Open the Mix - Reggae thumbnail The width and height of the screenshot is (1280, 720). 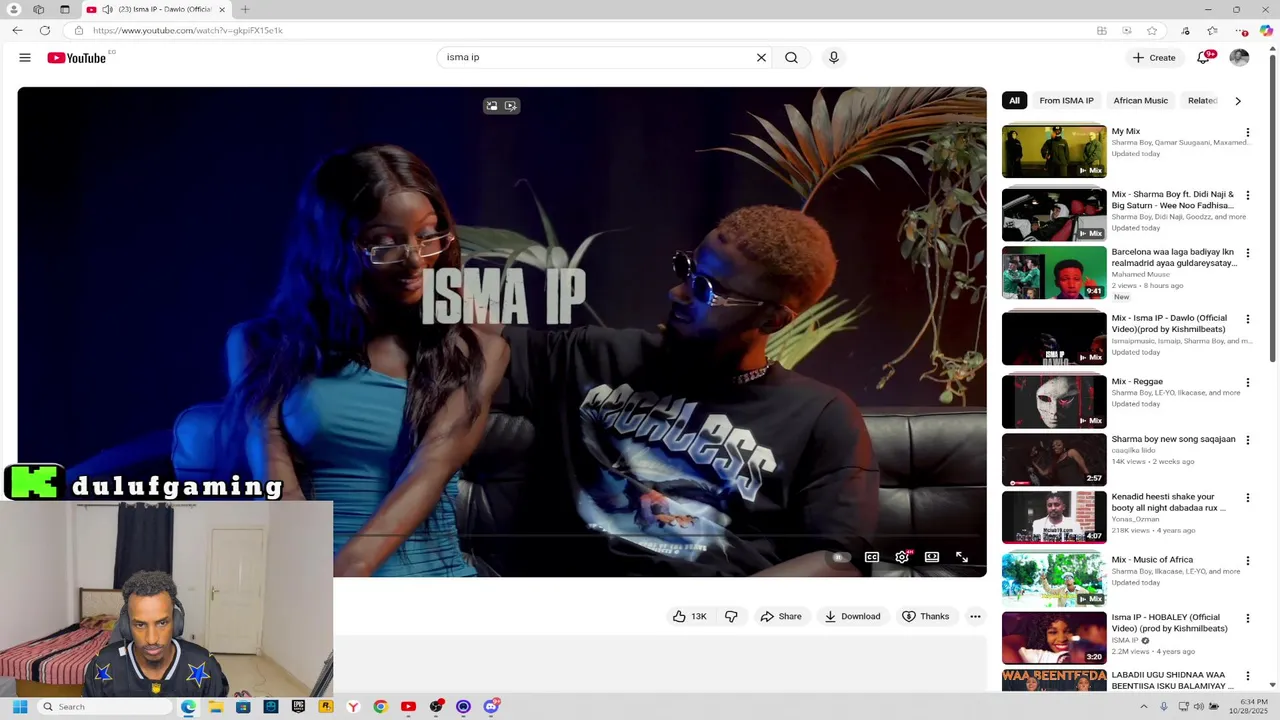pyautogui.click(x=1054, y=401)
